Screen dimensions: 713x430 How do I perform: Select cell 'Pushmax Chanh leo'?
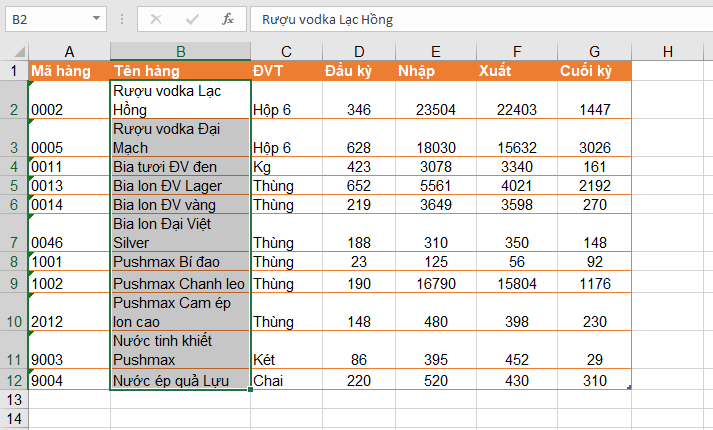click(181, 282)
